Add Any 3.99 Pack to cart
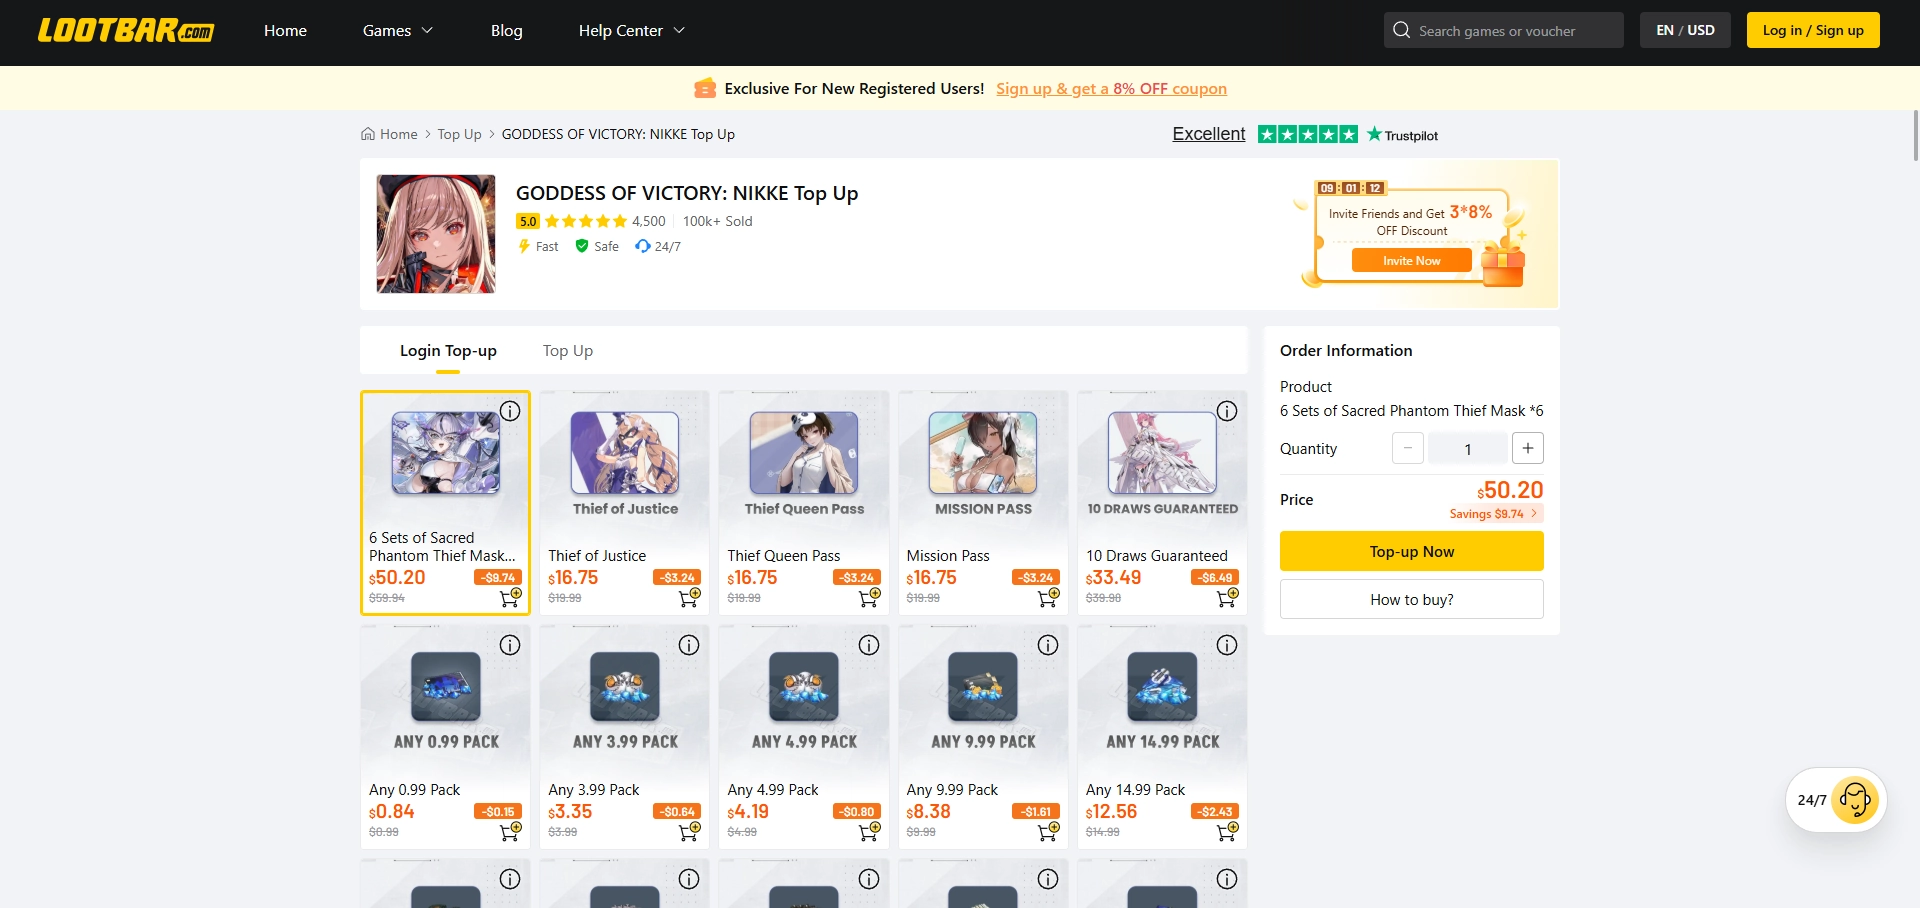This screenshot has width=1920, height=908. [689, 831]
